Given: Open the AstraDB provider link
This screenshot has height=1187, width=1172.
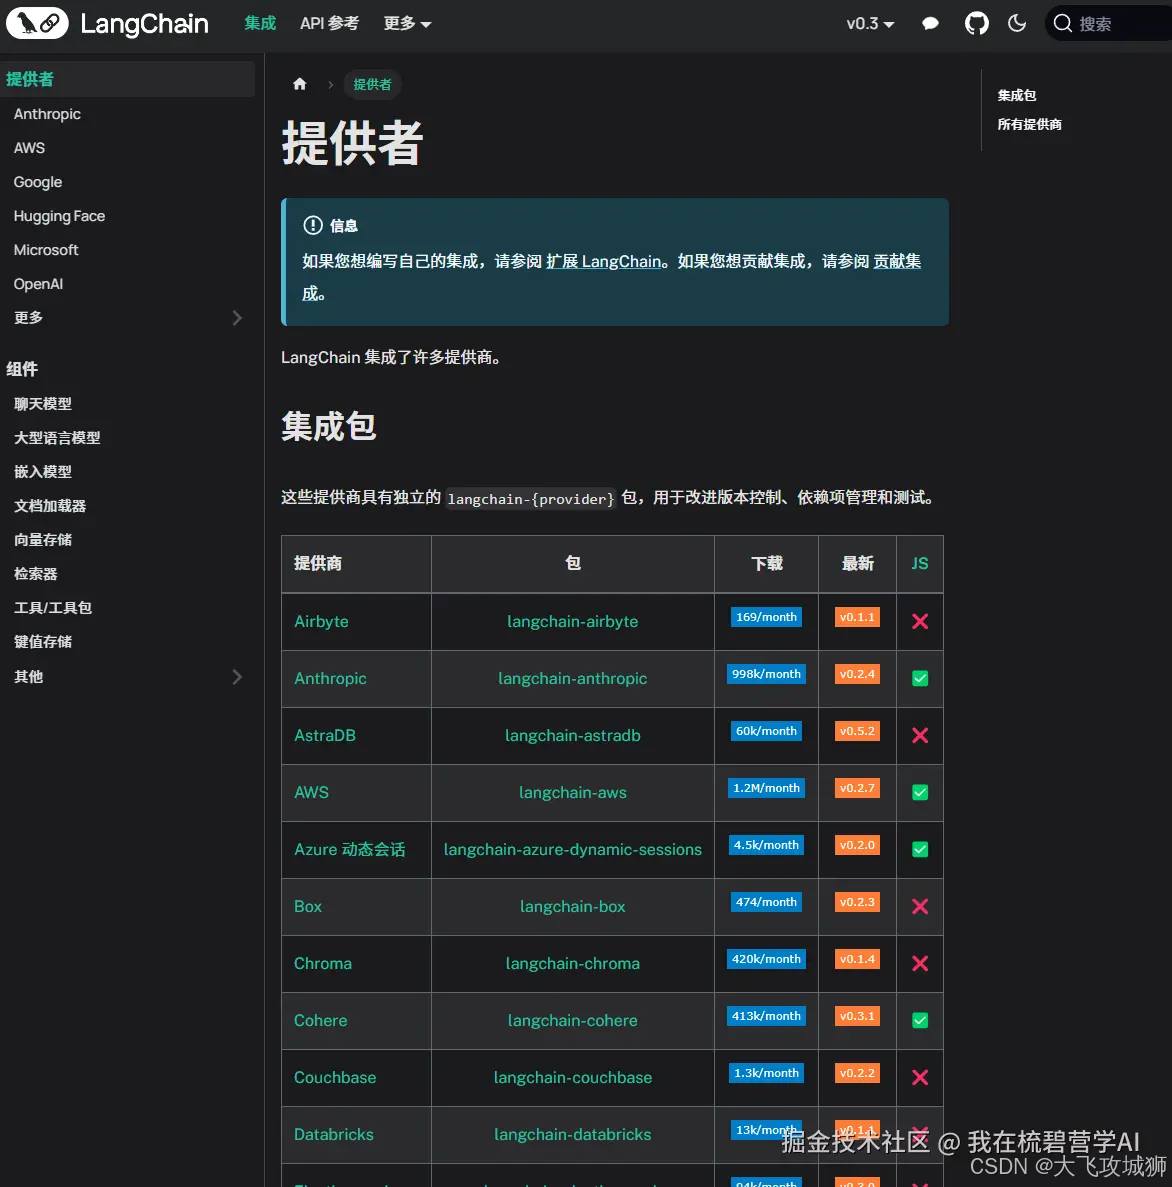Looking at the screenshot, I should [325, 735].
